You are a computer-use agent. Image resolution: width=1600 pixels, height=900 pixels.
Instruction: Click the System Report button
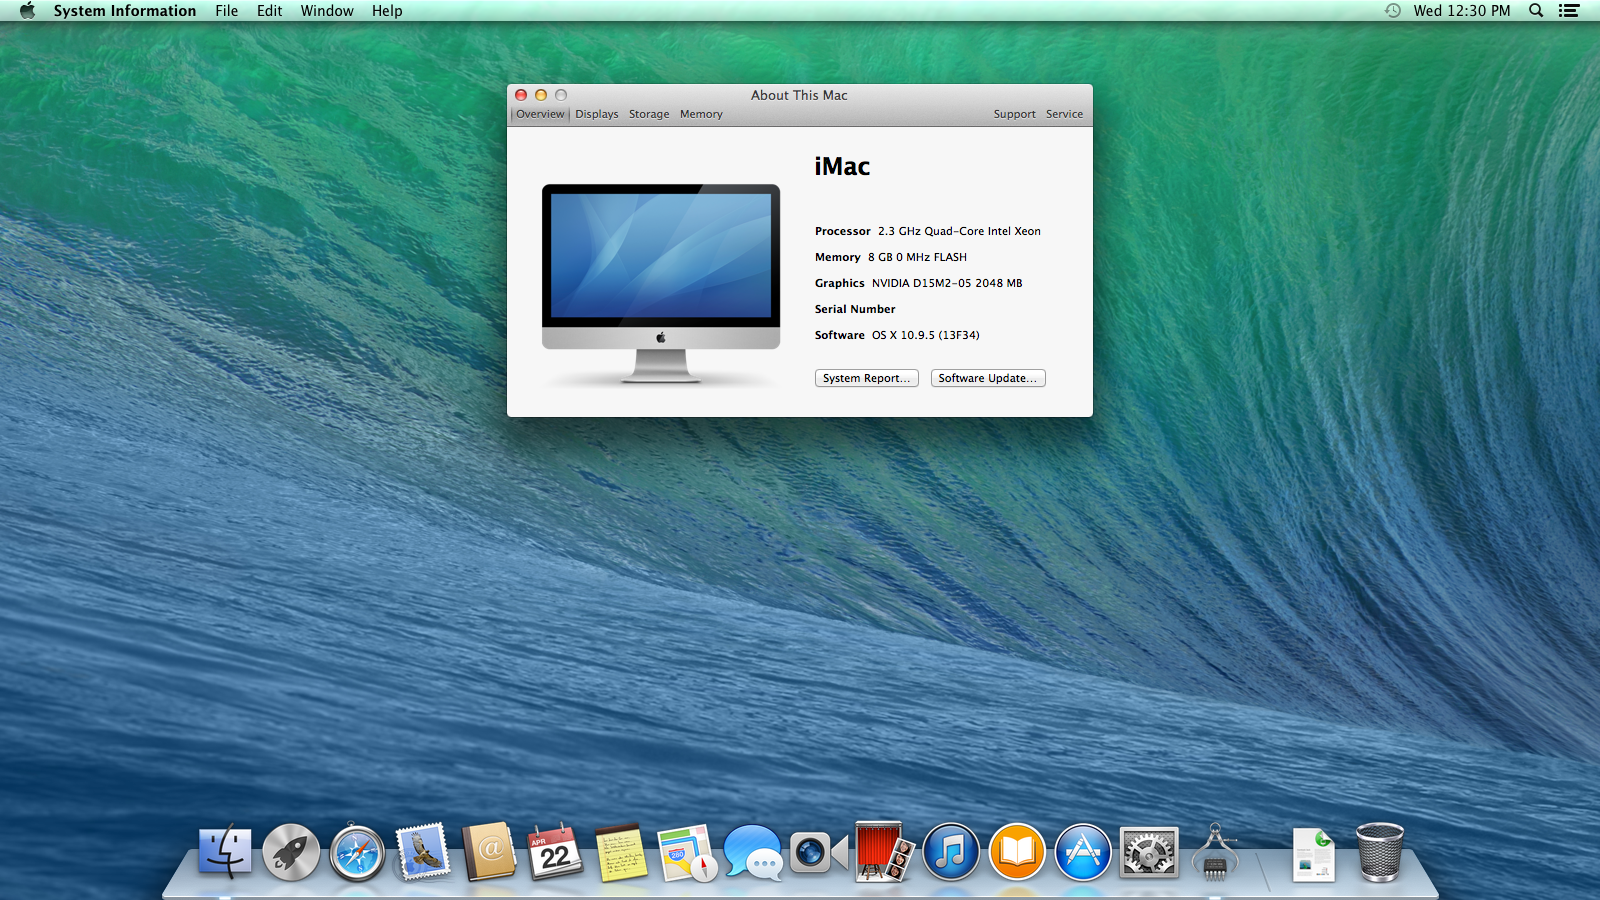click(866, 378)
